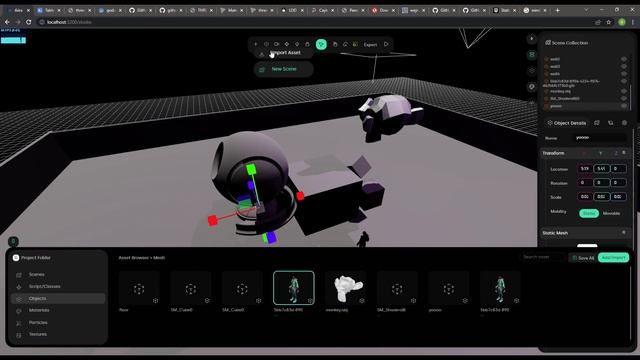This screenshot has width=640, height=360.
Task: Select the monkey.obj asset thumbnail
Action: (x=346, y=288)
